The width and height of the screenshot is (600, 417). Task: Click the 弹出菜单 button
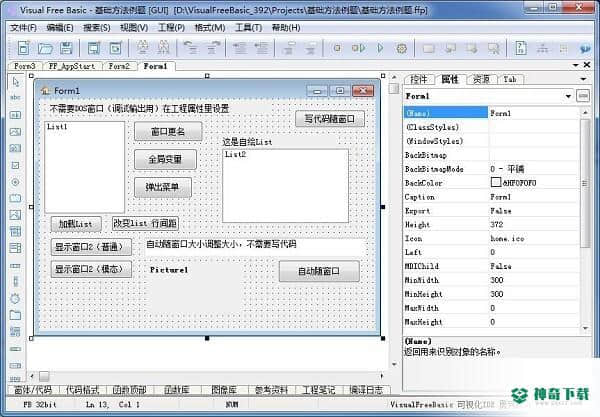(x=163, y=187)
